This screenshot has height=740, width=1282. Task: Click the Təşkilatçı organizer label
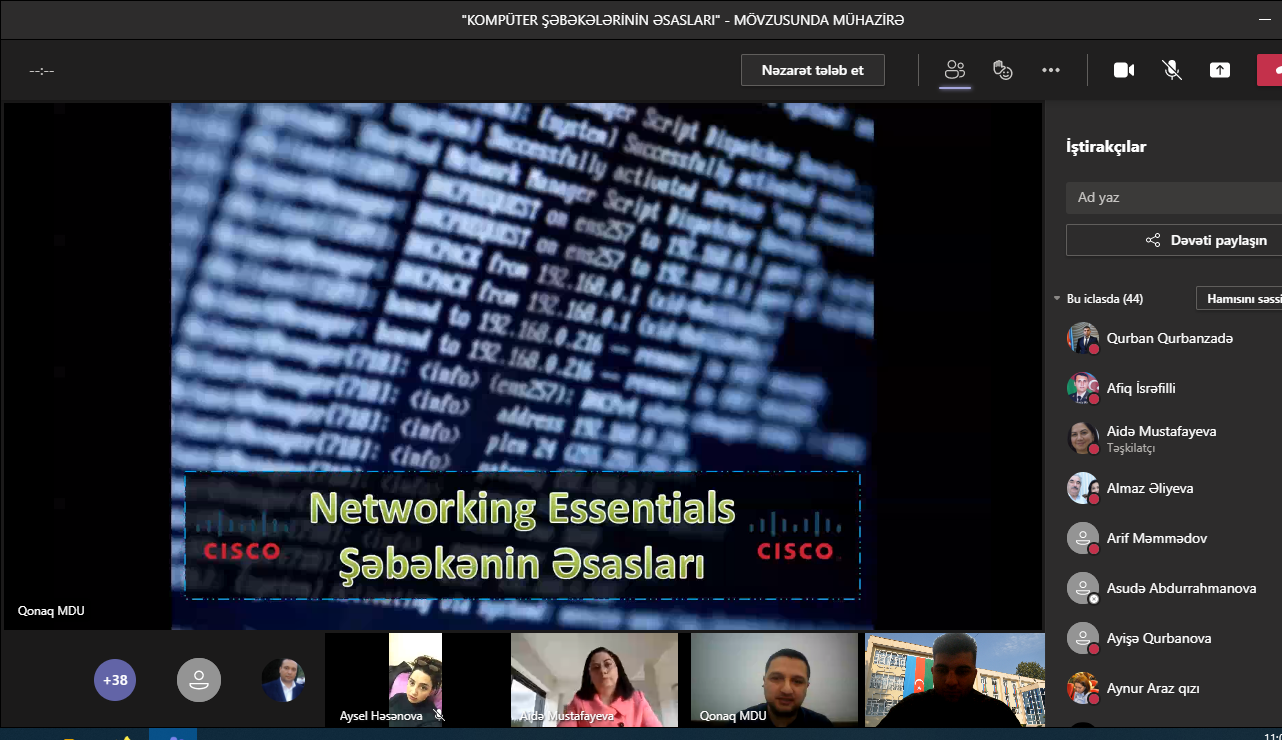point(1131,449)
